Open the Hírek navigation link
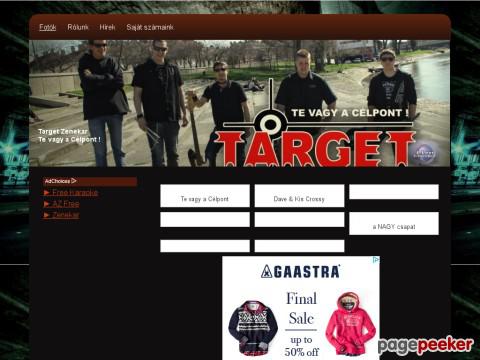The width and height of the screenshot is (480, 360). [107, 27]
